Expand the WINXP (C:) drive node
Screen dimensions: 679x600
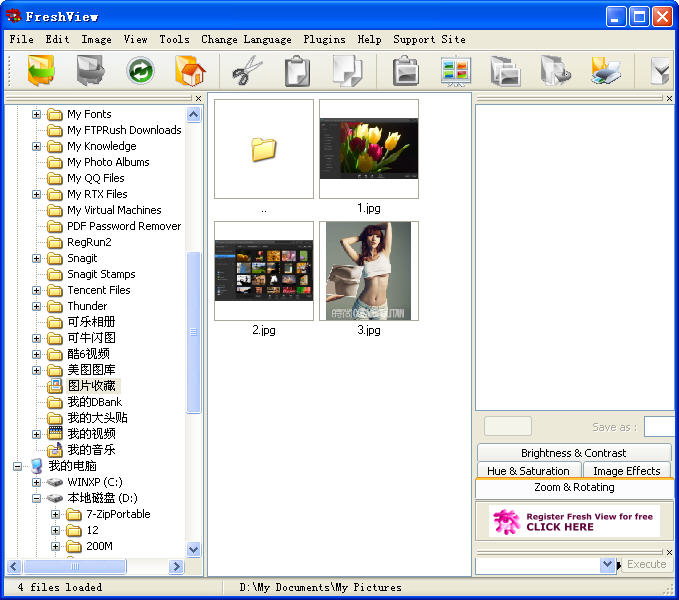pos(37,482)
